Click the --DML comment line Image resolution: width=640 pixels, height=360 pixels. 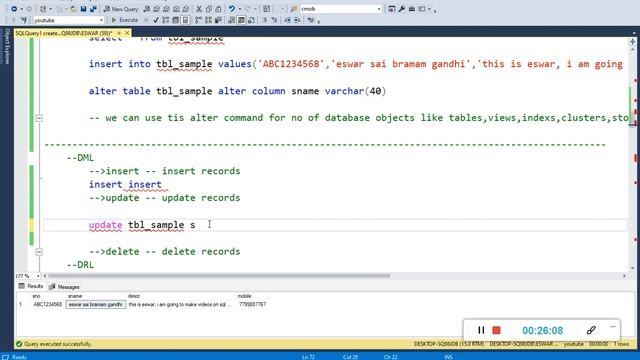80,158
